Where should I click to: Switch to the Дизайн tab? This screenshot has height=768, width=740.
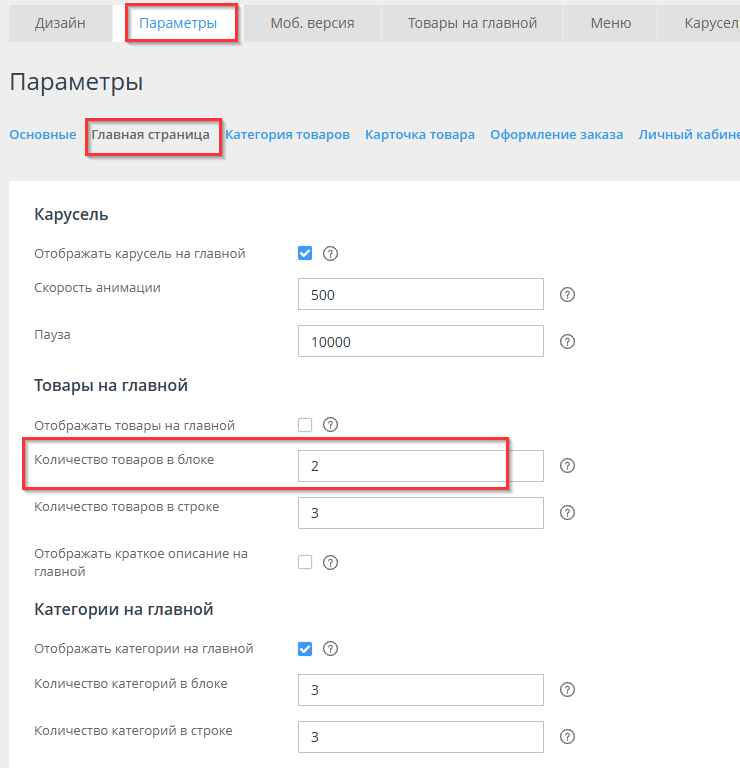click(x=60, y=23)
